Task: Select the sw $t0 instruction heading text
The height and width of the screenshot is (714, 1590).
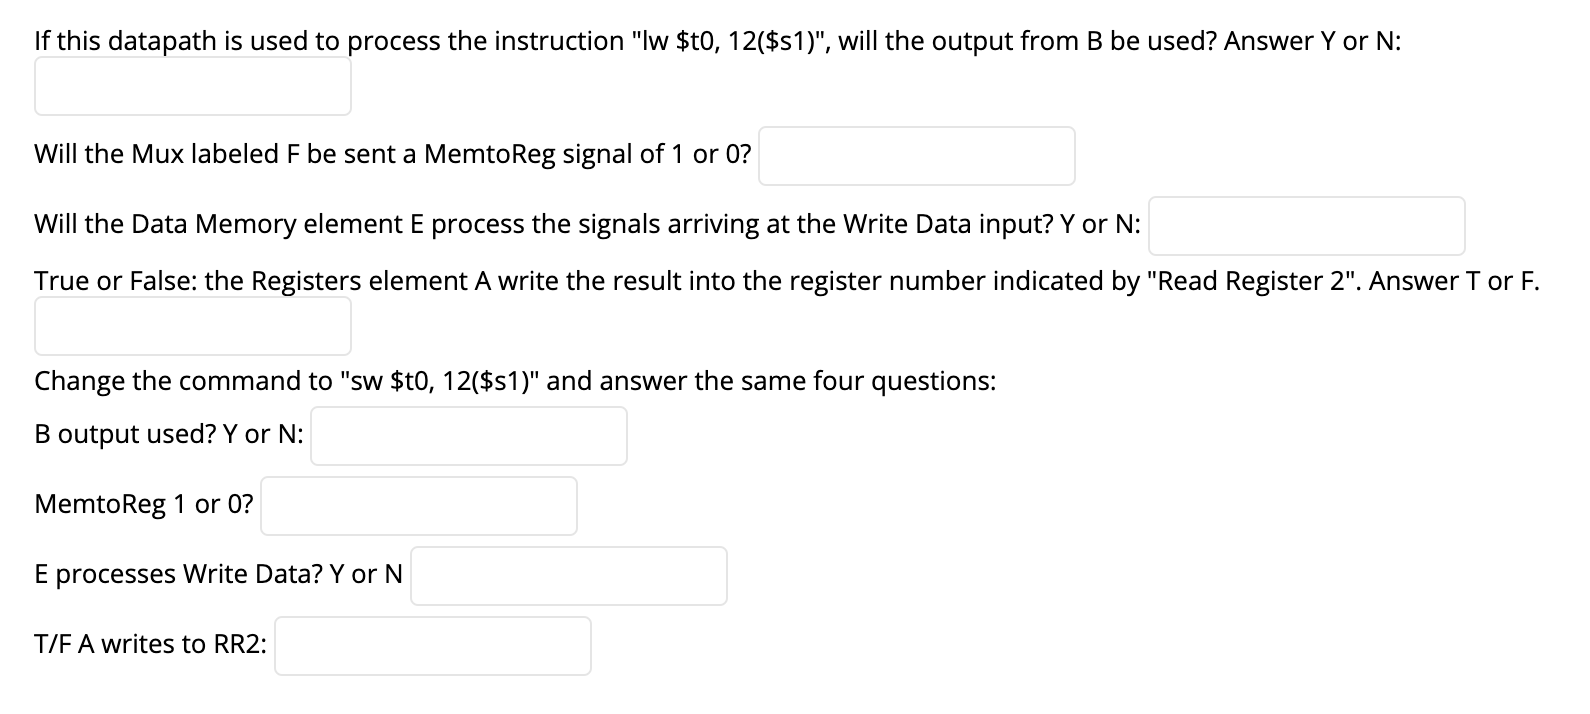Action: (513, 380)
